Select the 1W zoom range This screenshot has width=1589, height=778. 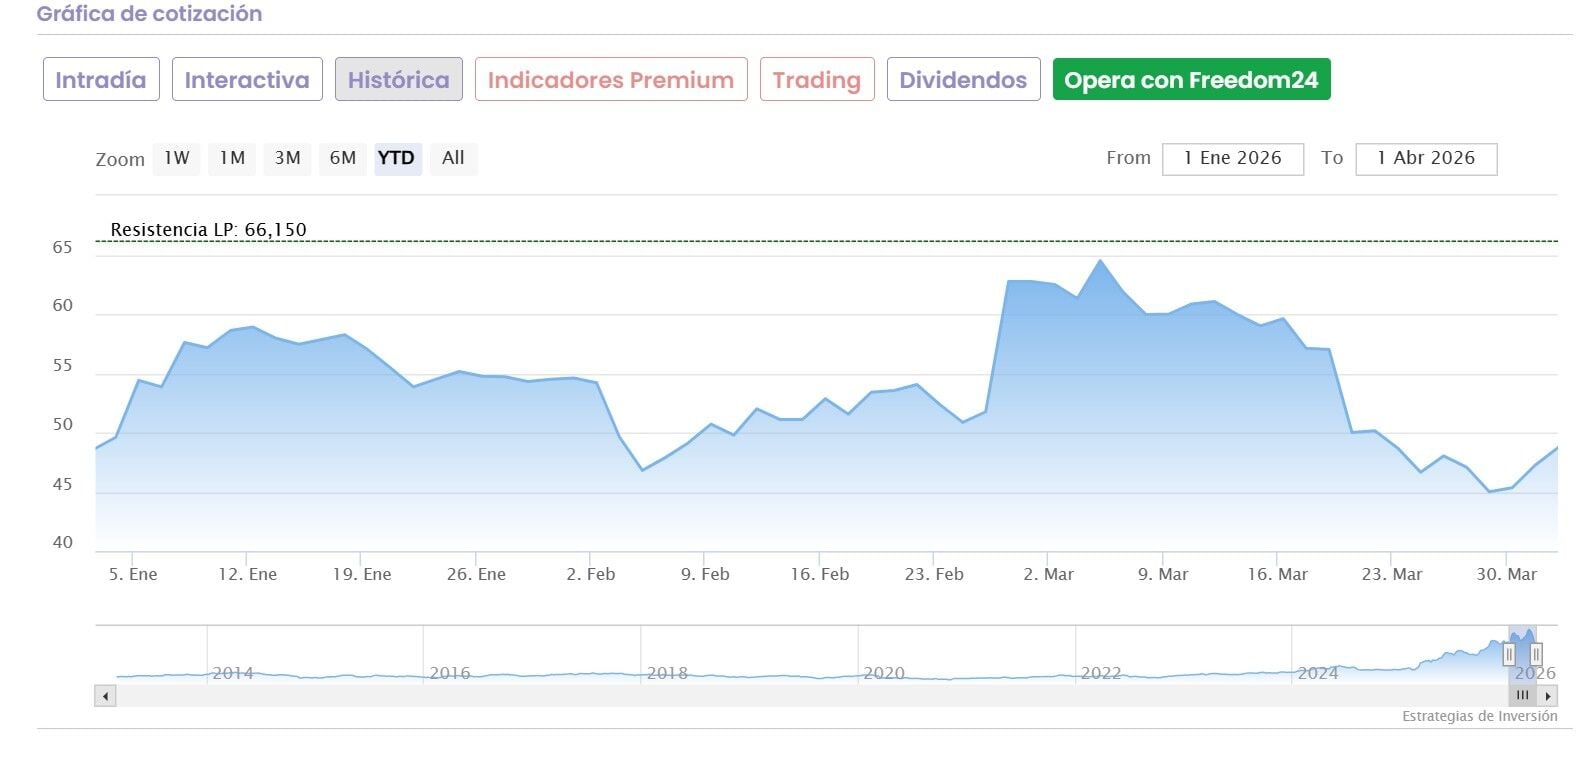pyautogui.click(x=177, y=158)
